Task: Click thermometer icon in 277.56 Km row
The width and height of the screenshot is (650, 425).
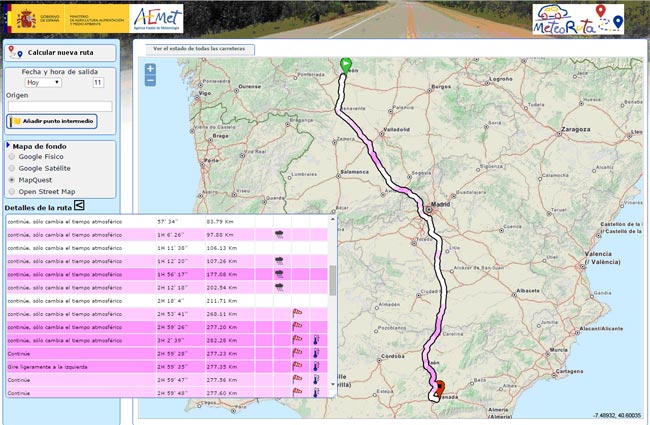Action: [x=316, y=380]
